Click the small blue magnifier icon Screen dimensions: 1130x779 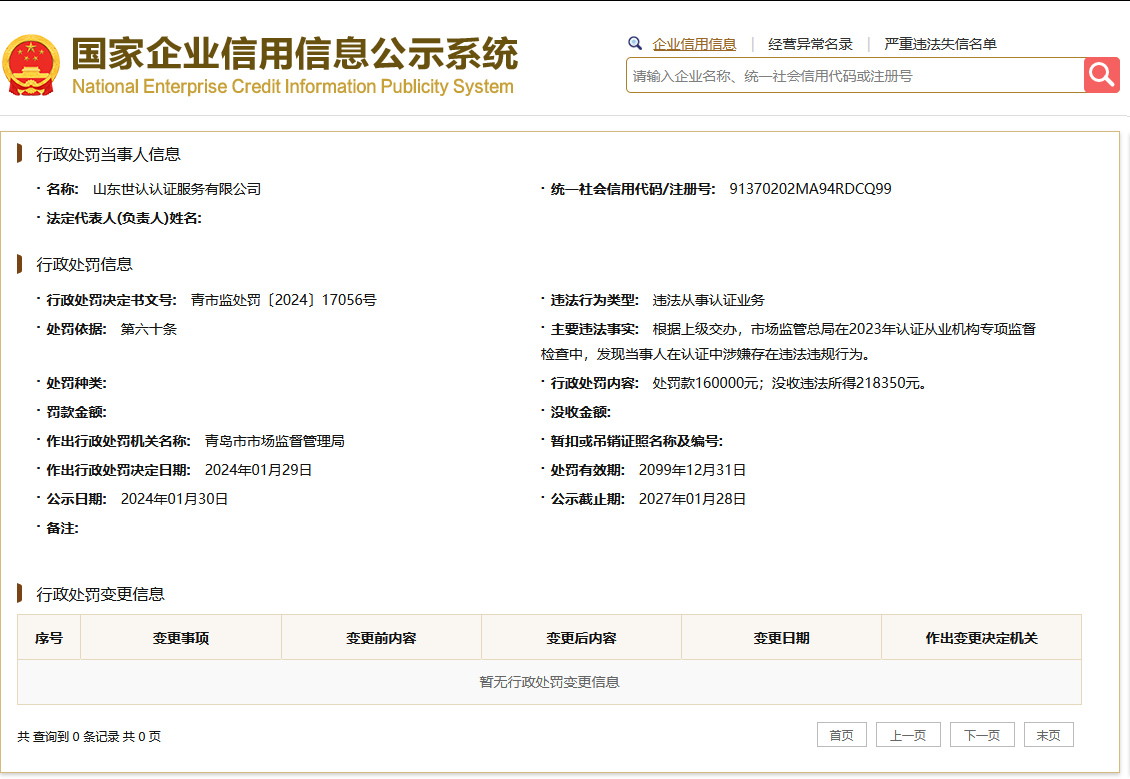(x=635, y=43)
